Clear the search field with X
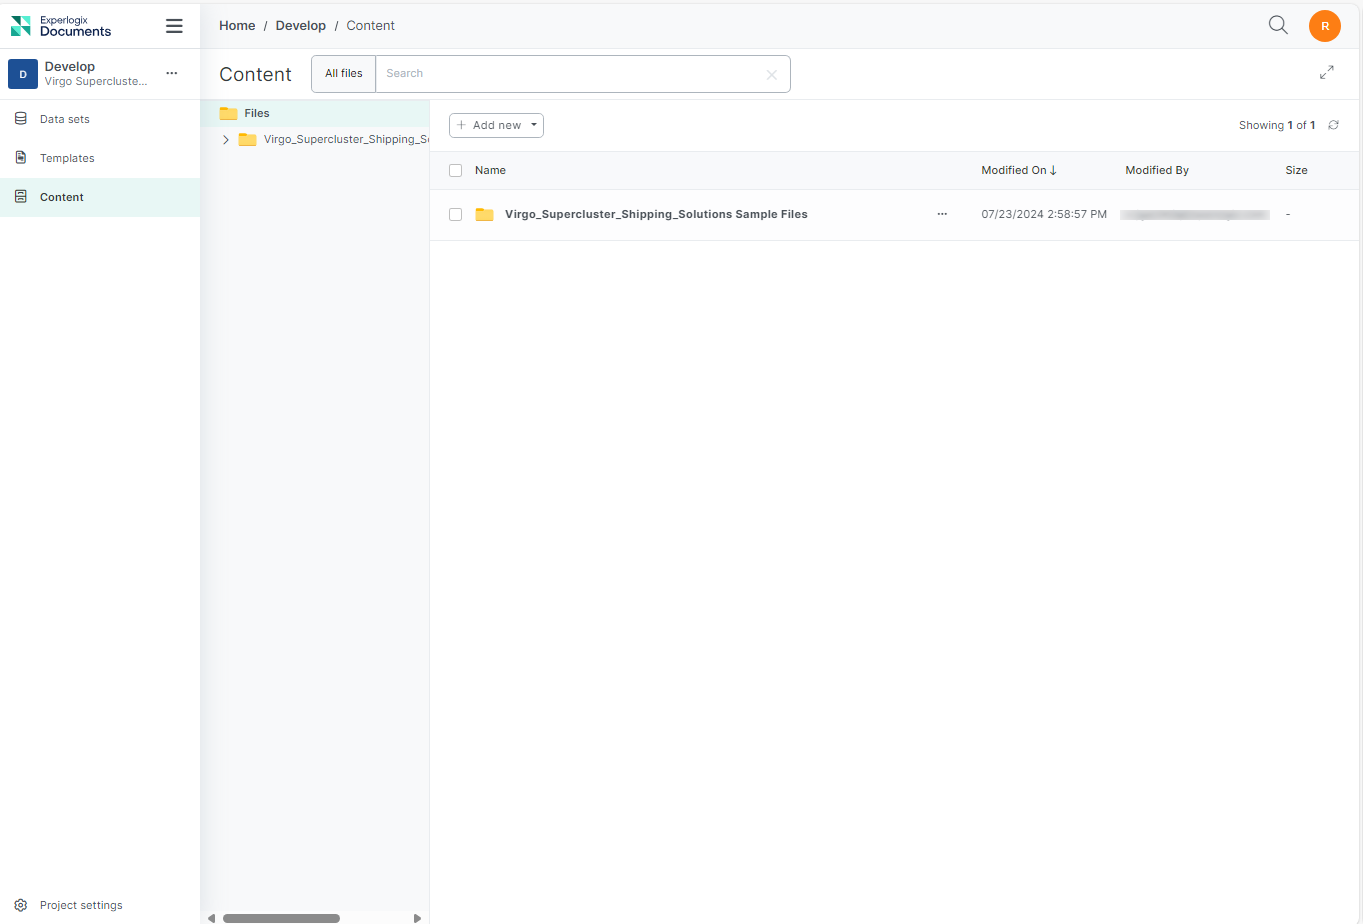This screenshot has width=1363, height=924. pos(772,74)
